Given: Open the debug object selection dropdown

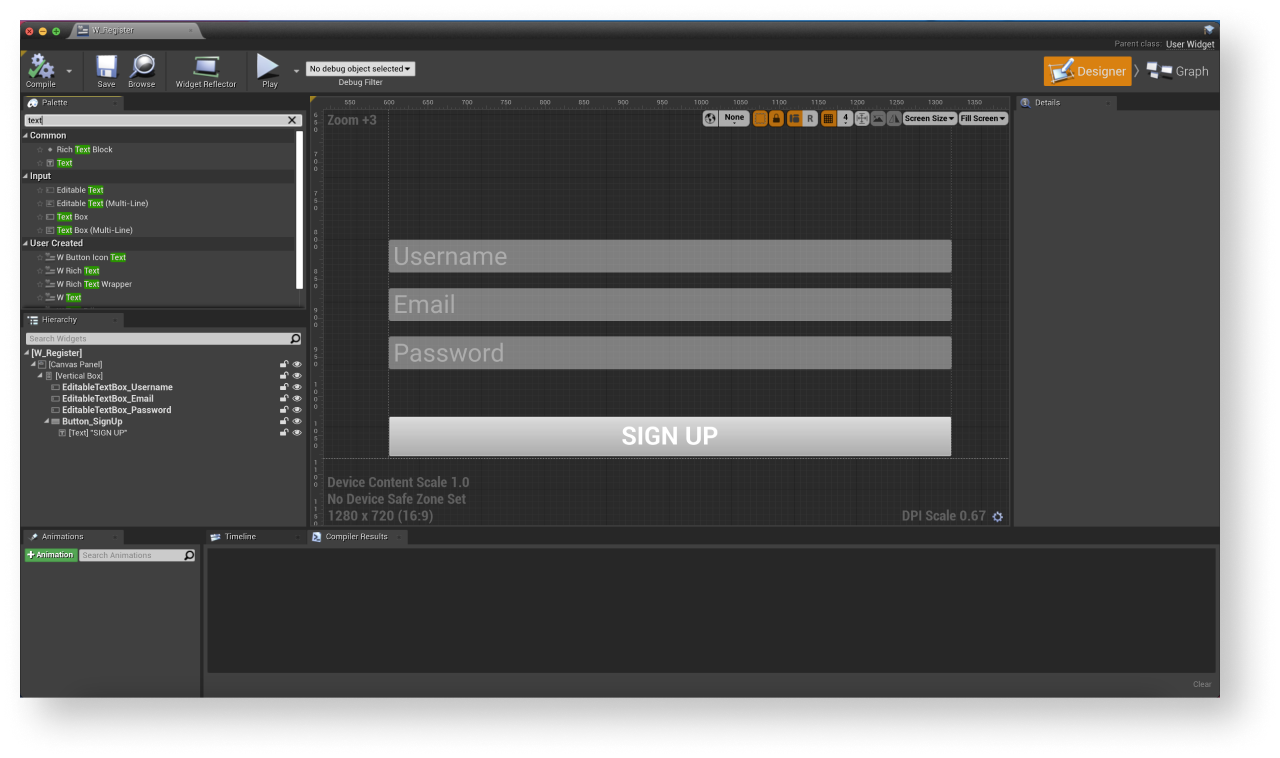Looking at the screenshot, I should pos(360,69).
